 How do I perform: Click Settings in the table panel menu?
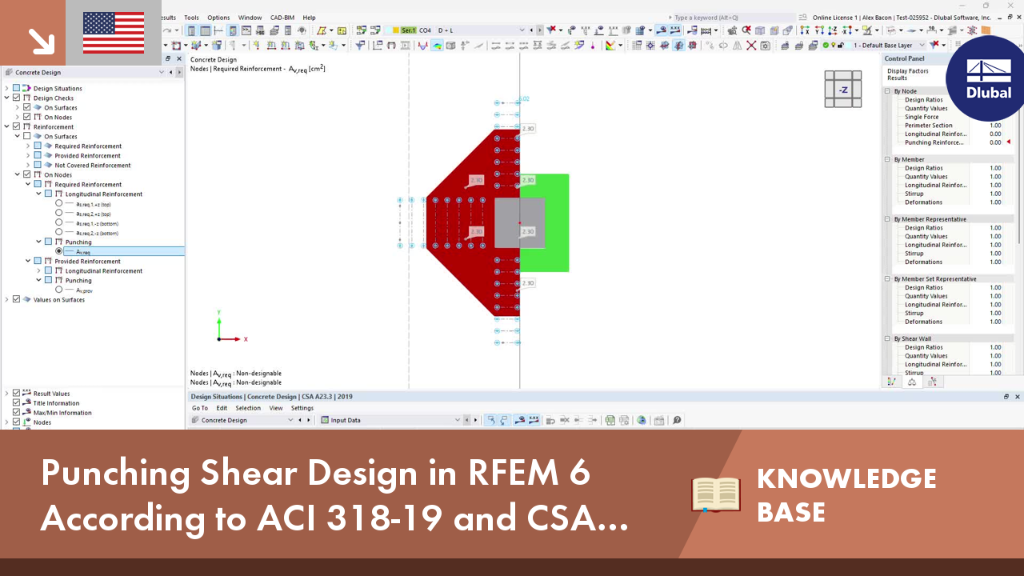pyautogui.click(x=302, y=408)
